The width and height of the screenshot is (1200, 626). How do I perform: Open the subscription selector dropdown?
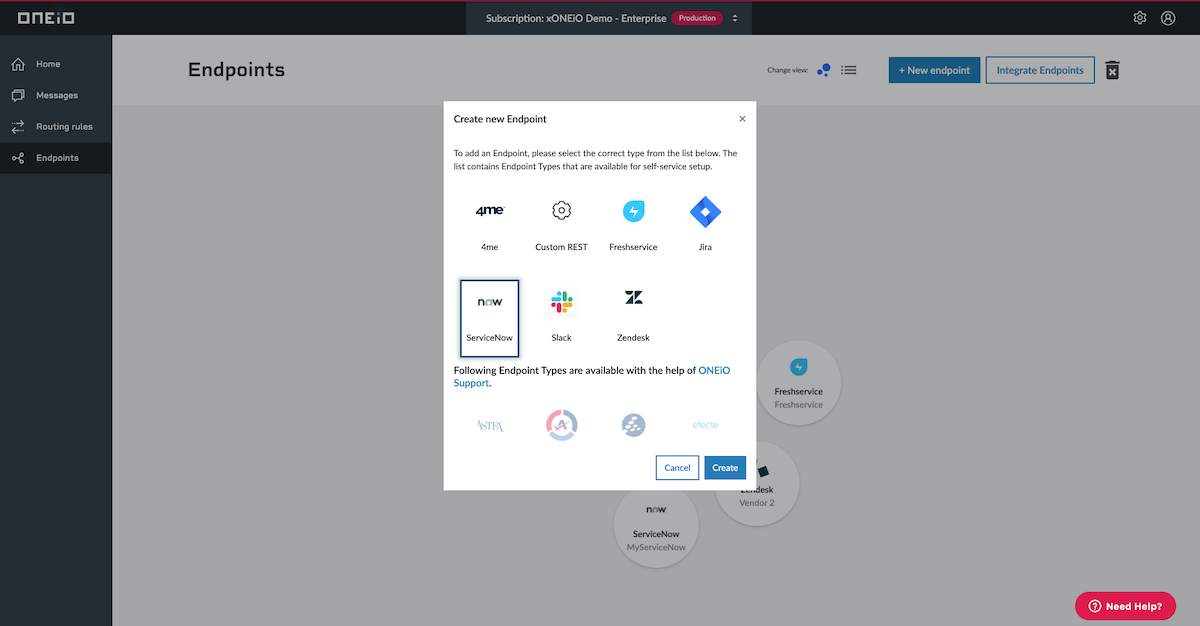pyautogui.click(x=611, y=18)
